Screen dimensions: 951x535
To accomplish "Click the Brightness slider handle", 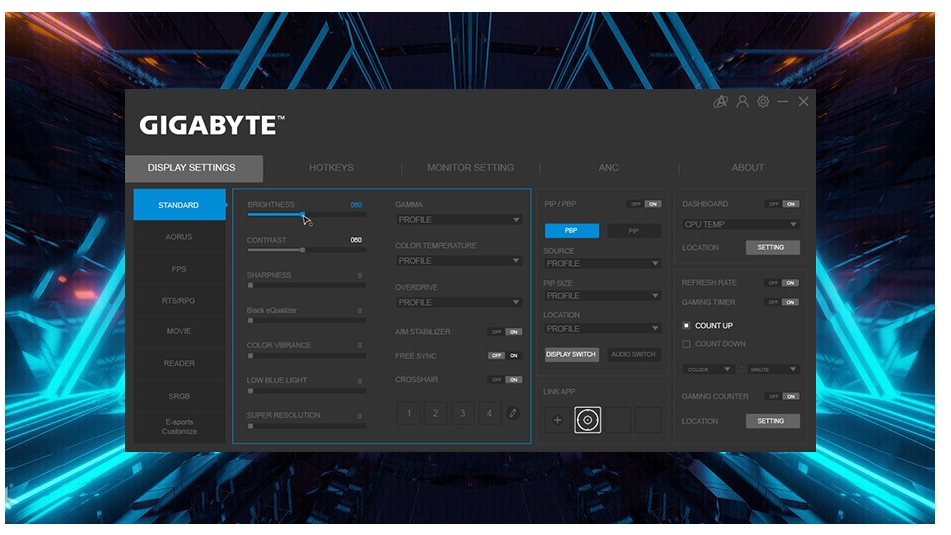I will pos(303,215).
